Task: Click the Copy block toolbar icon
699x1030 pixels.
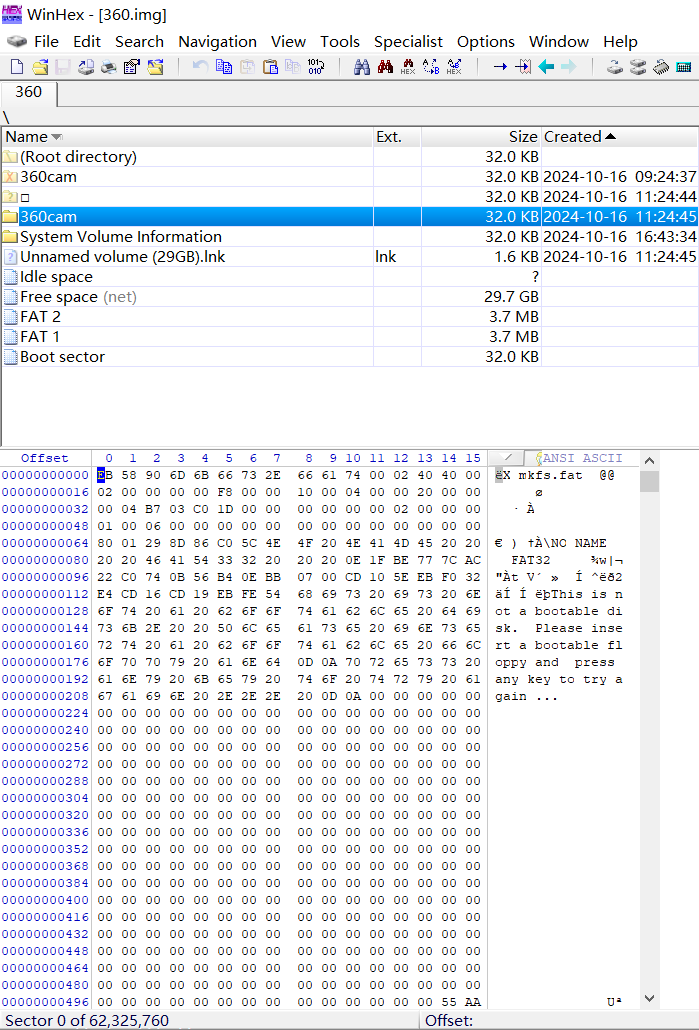Action: click(x=224, y=67)
